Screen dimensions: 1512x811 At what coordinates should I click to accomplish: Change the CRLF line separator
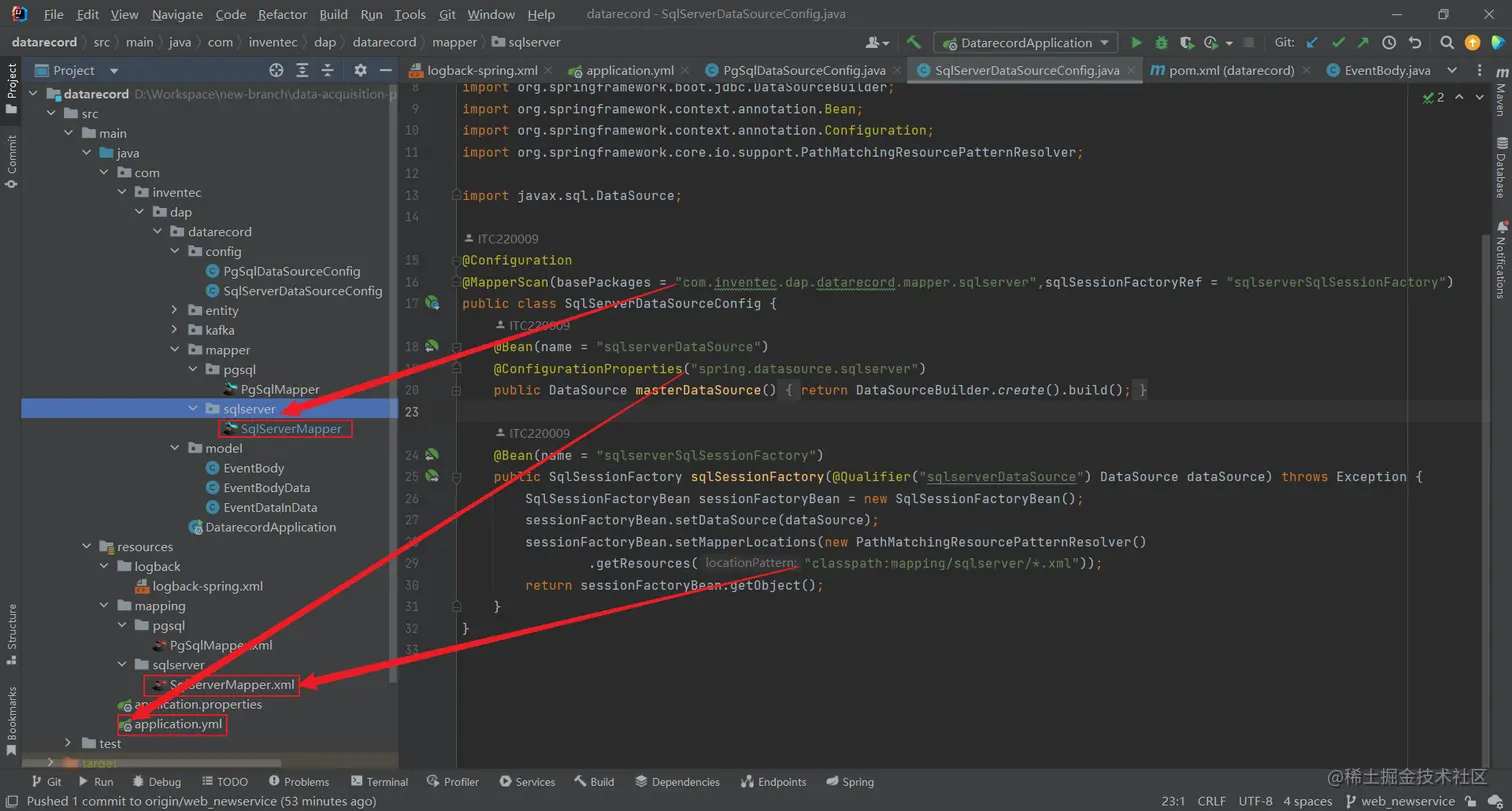(x=1211, y=801)
